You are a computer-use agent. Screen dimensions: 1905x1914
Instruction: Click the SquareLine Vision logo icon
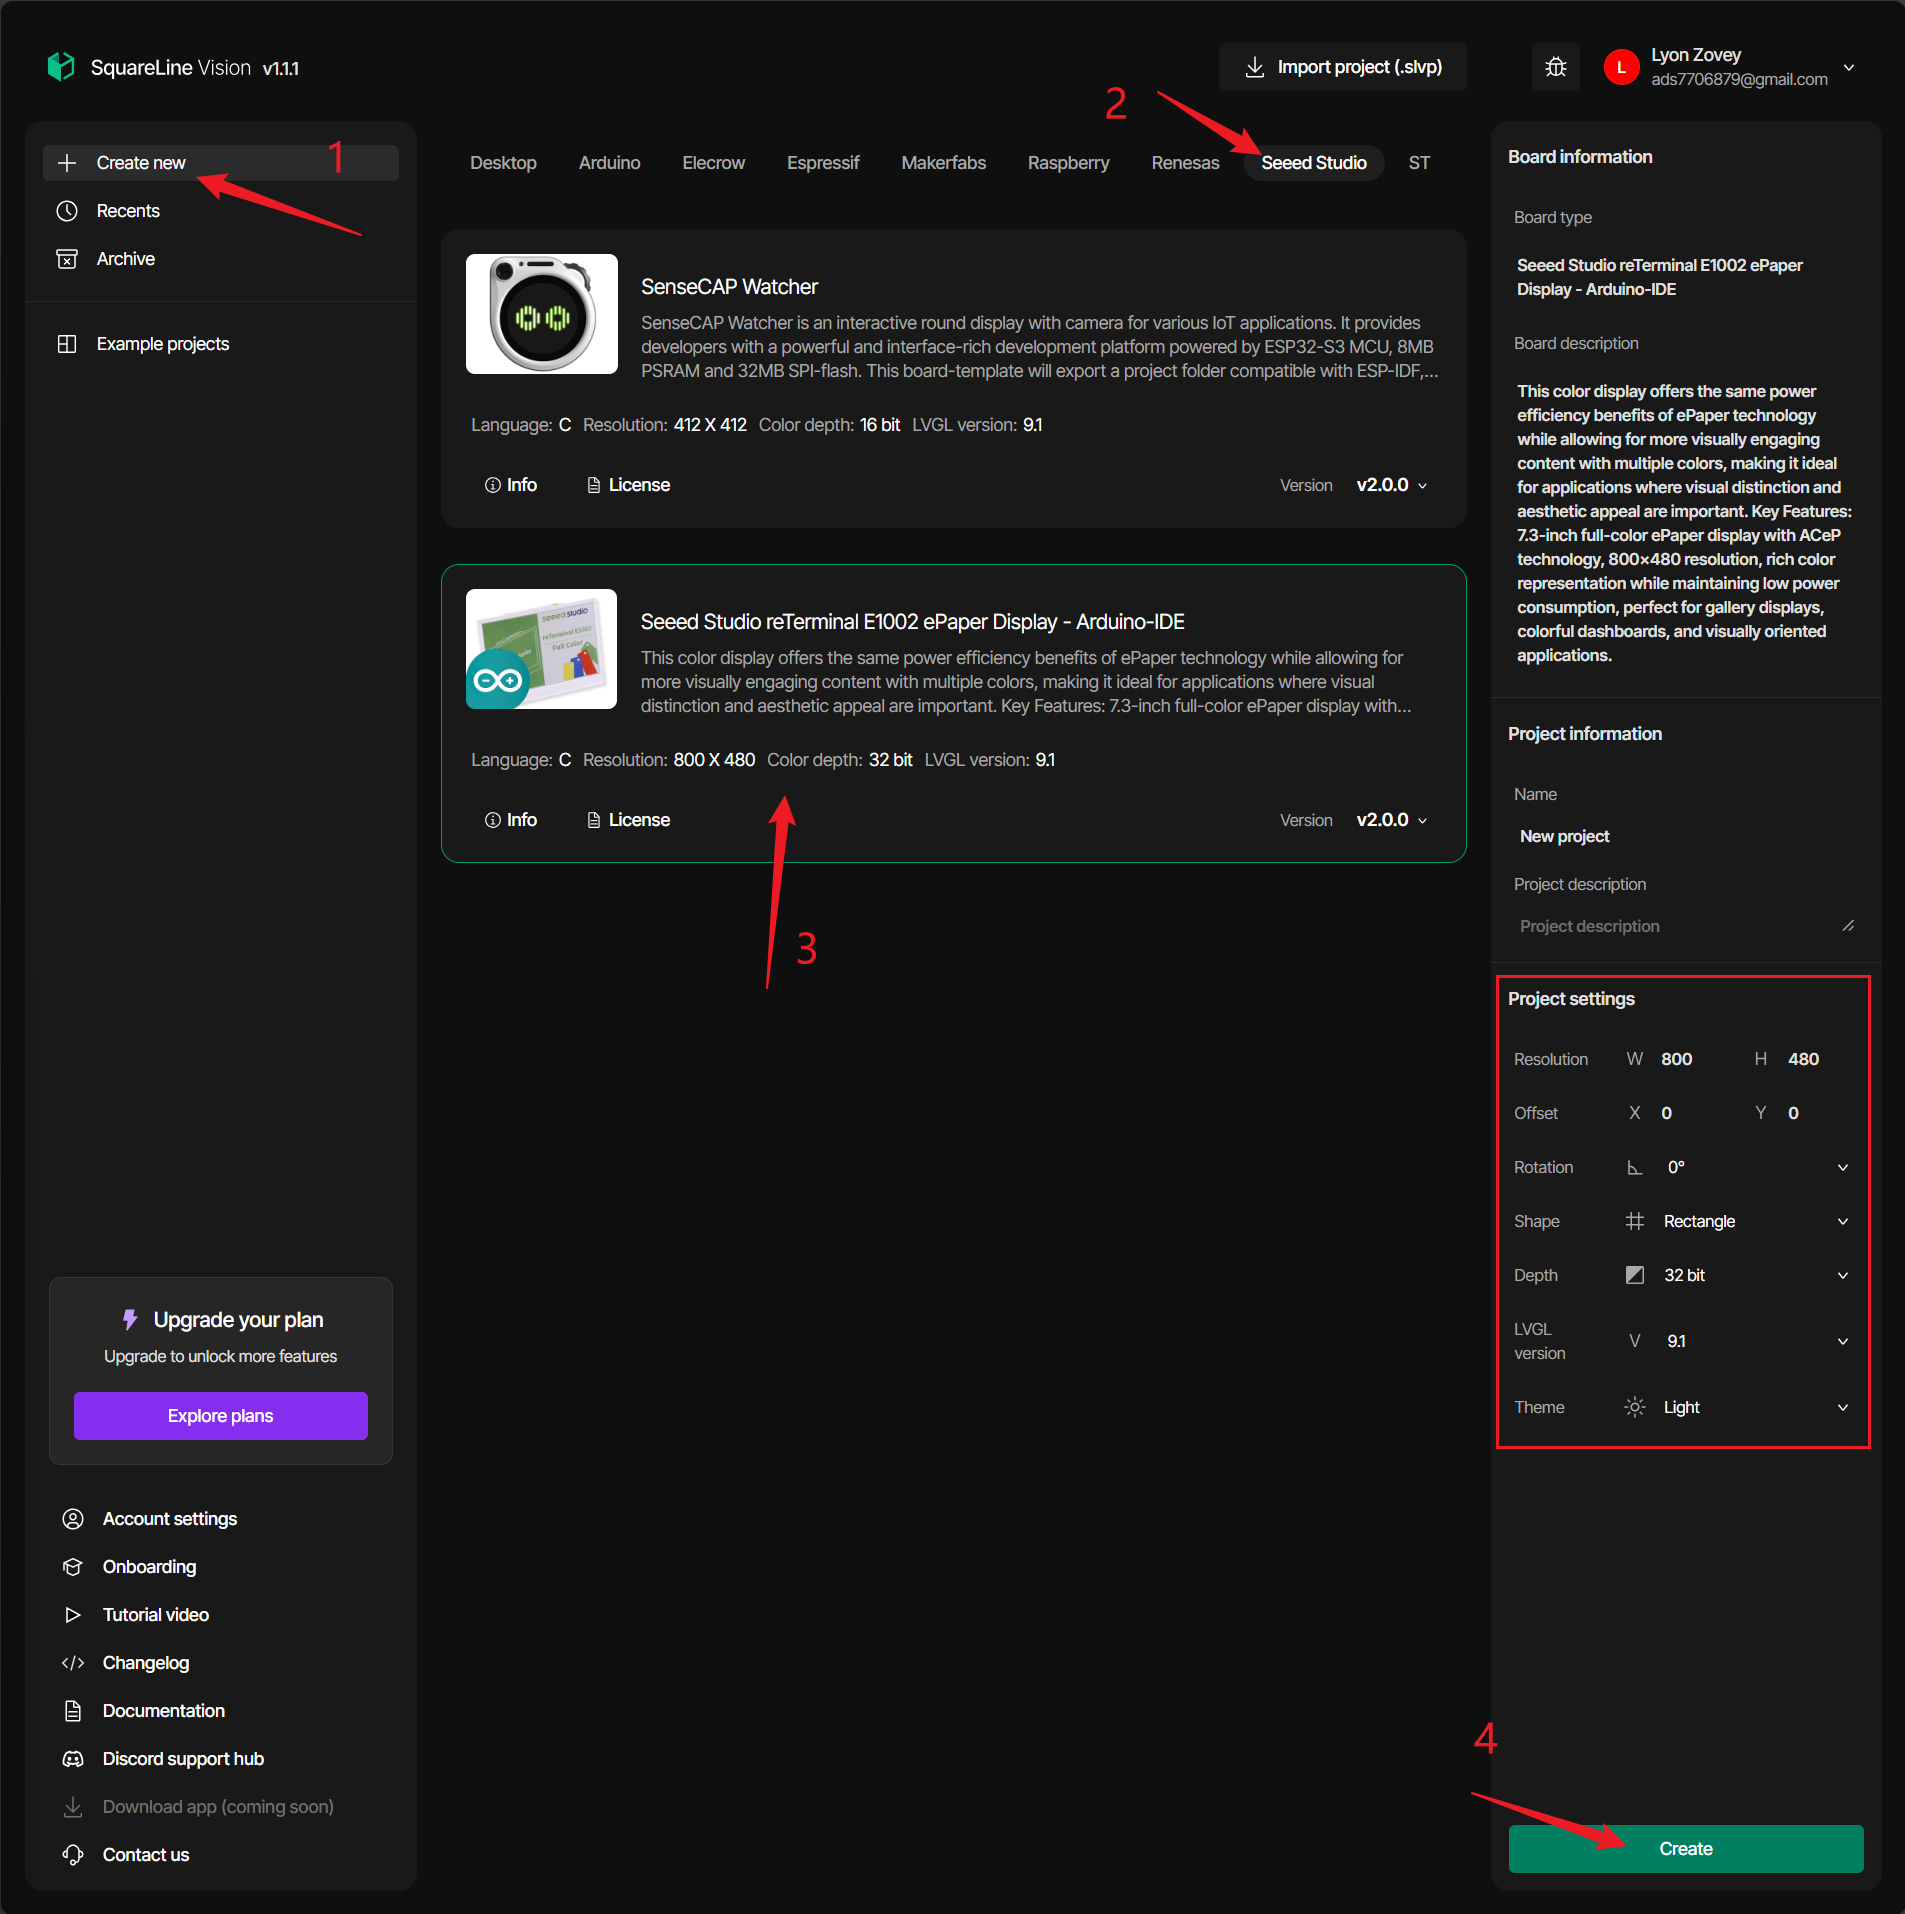[61, 67]
